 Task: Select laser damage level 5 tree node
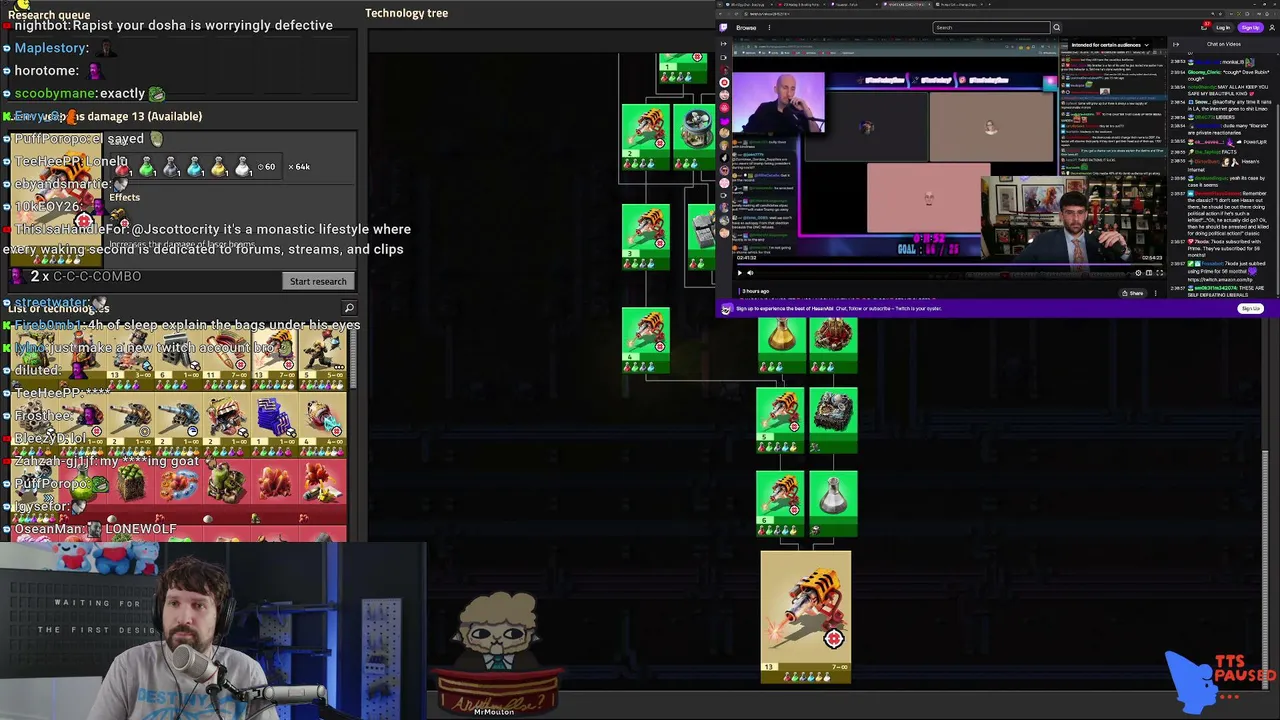click(780, 420)
